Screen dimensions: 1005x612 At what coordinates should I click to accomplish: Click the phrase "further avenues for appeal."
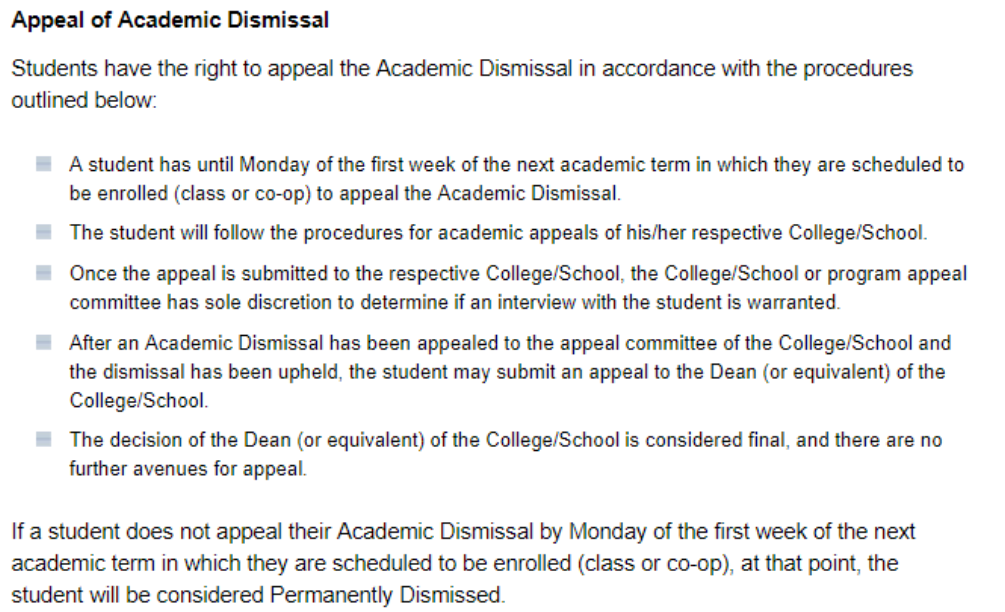187,468
